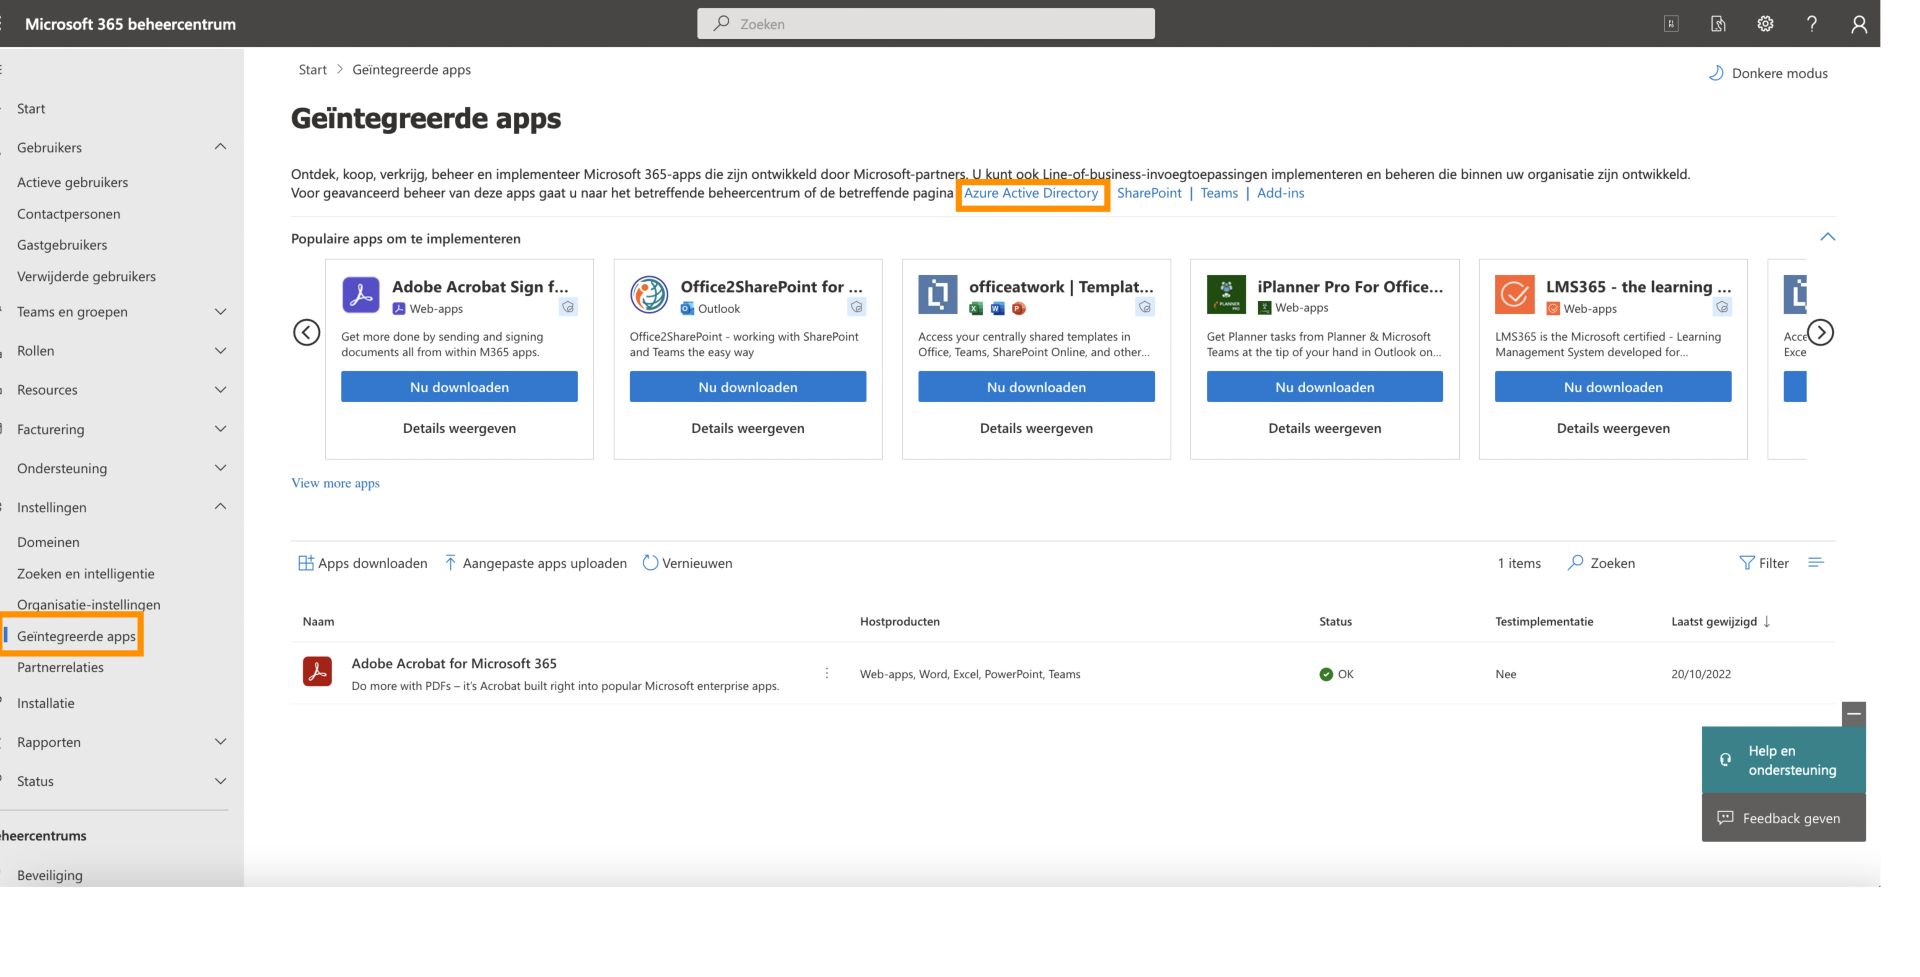Open view options list icon next to Filter
1920x977 pixels.
(1816, 563)
